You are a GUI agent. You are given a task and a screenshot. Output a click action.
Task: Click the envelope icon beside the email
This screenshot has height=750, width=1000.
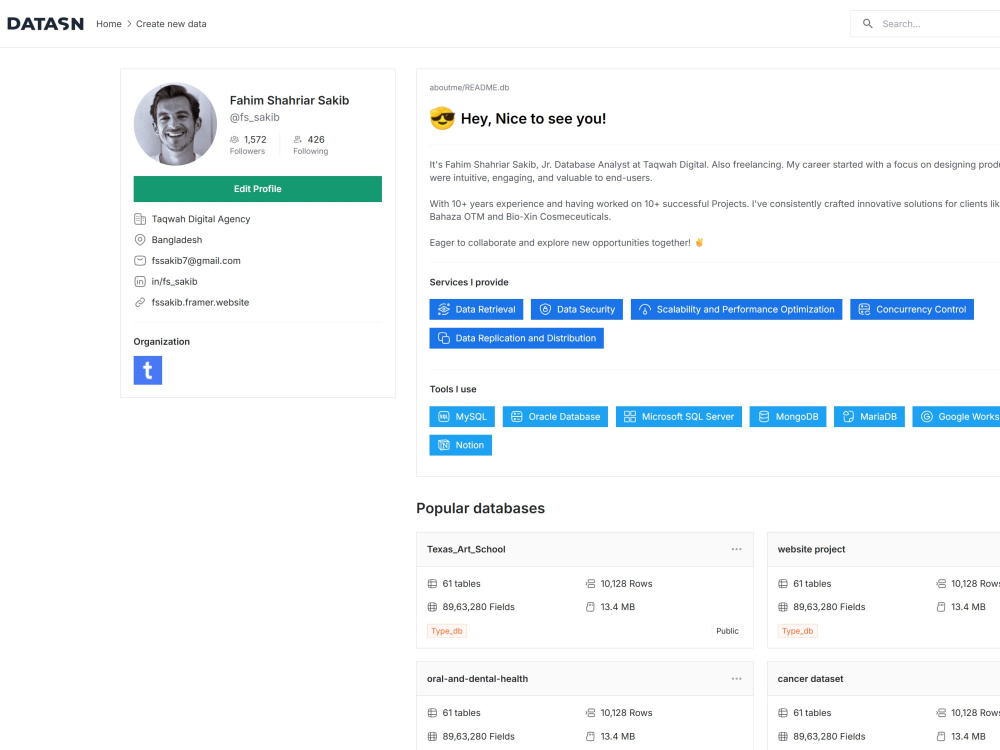[140, 260]
